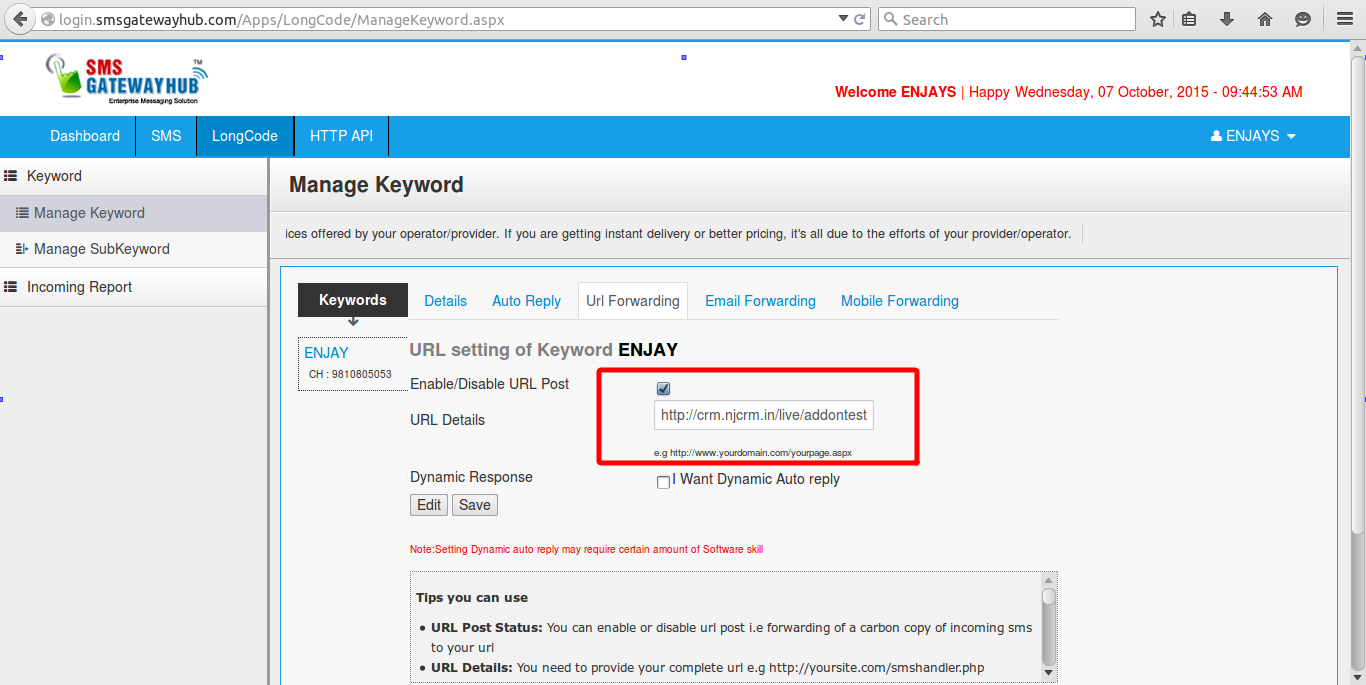Image resolution: width=1366 pixels, height=685 pixels.
Task: Switch to Email Forwarding tab
Action: (760, 301)
